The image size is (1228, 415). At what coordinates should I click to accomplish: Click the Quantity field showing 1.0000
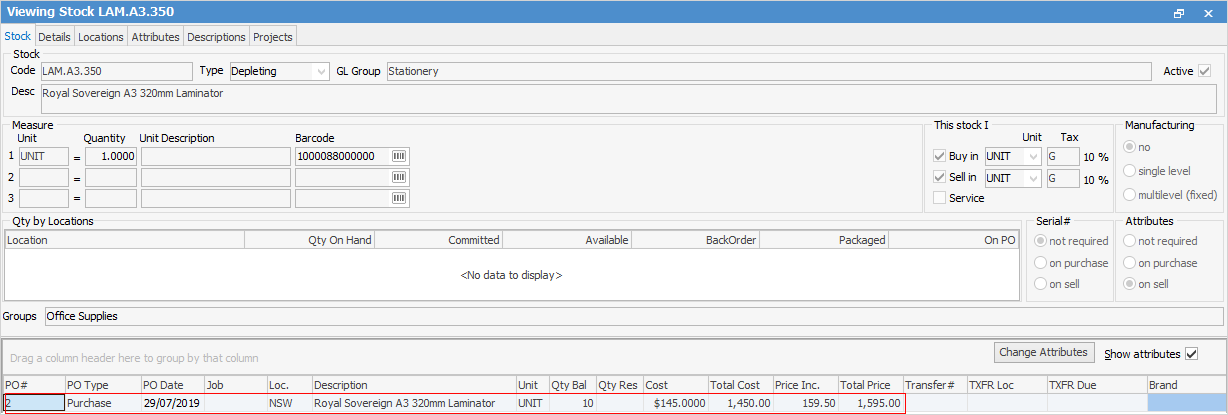(111, 156)
